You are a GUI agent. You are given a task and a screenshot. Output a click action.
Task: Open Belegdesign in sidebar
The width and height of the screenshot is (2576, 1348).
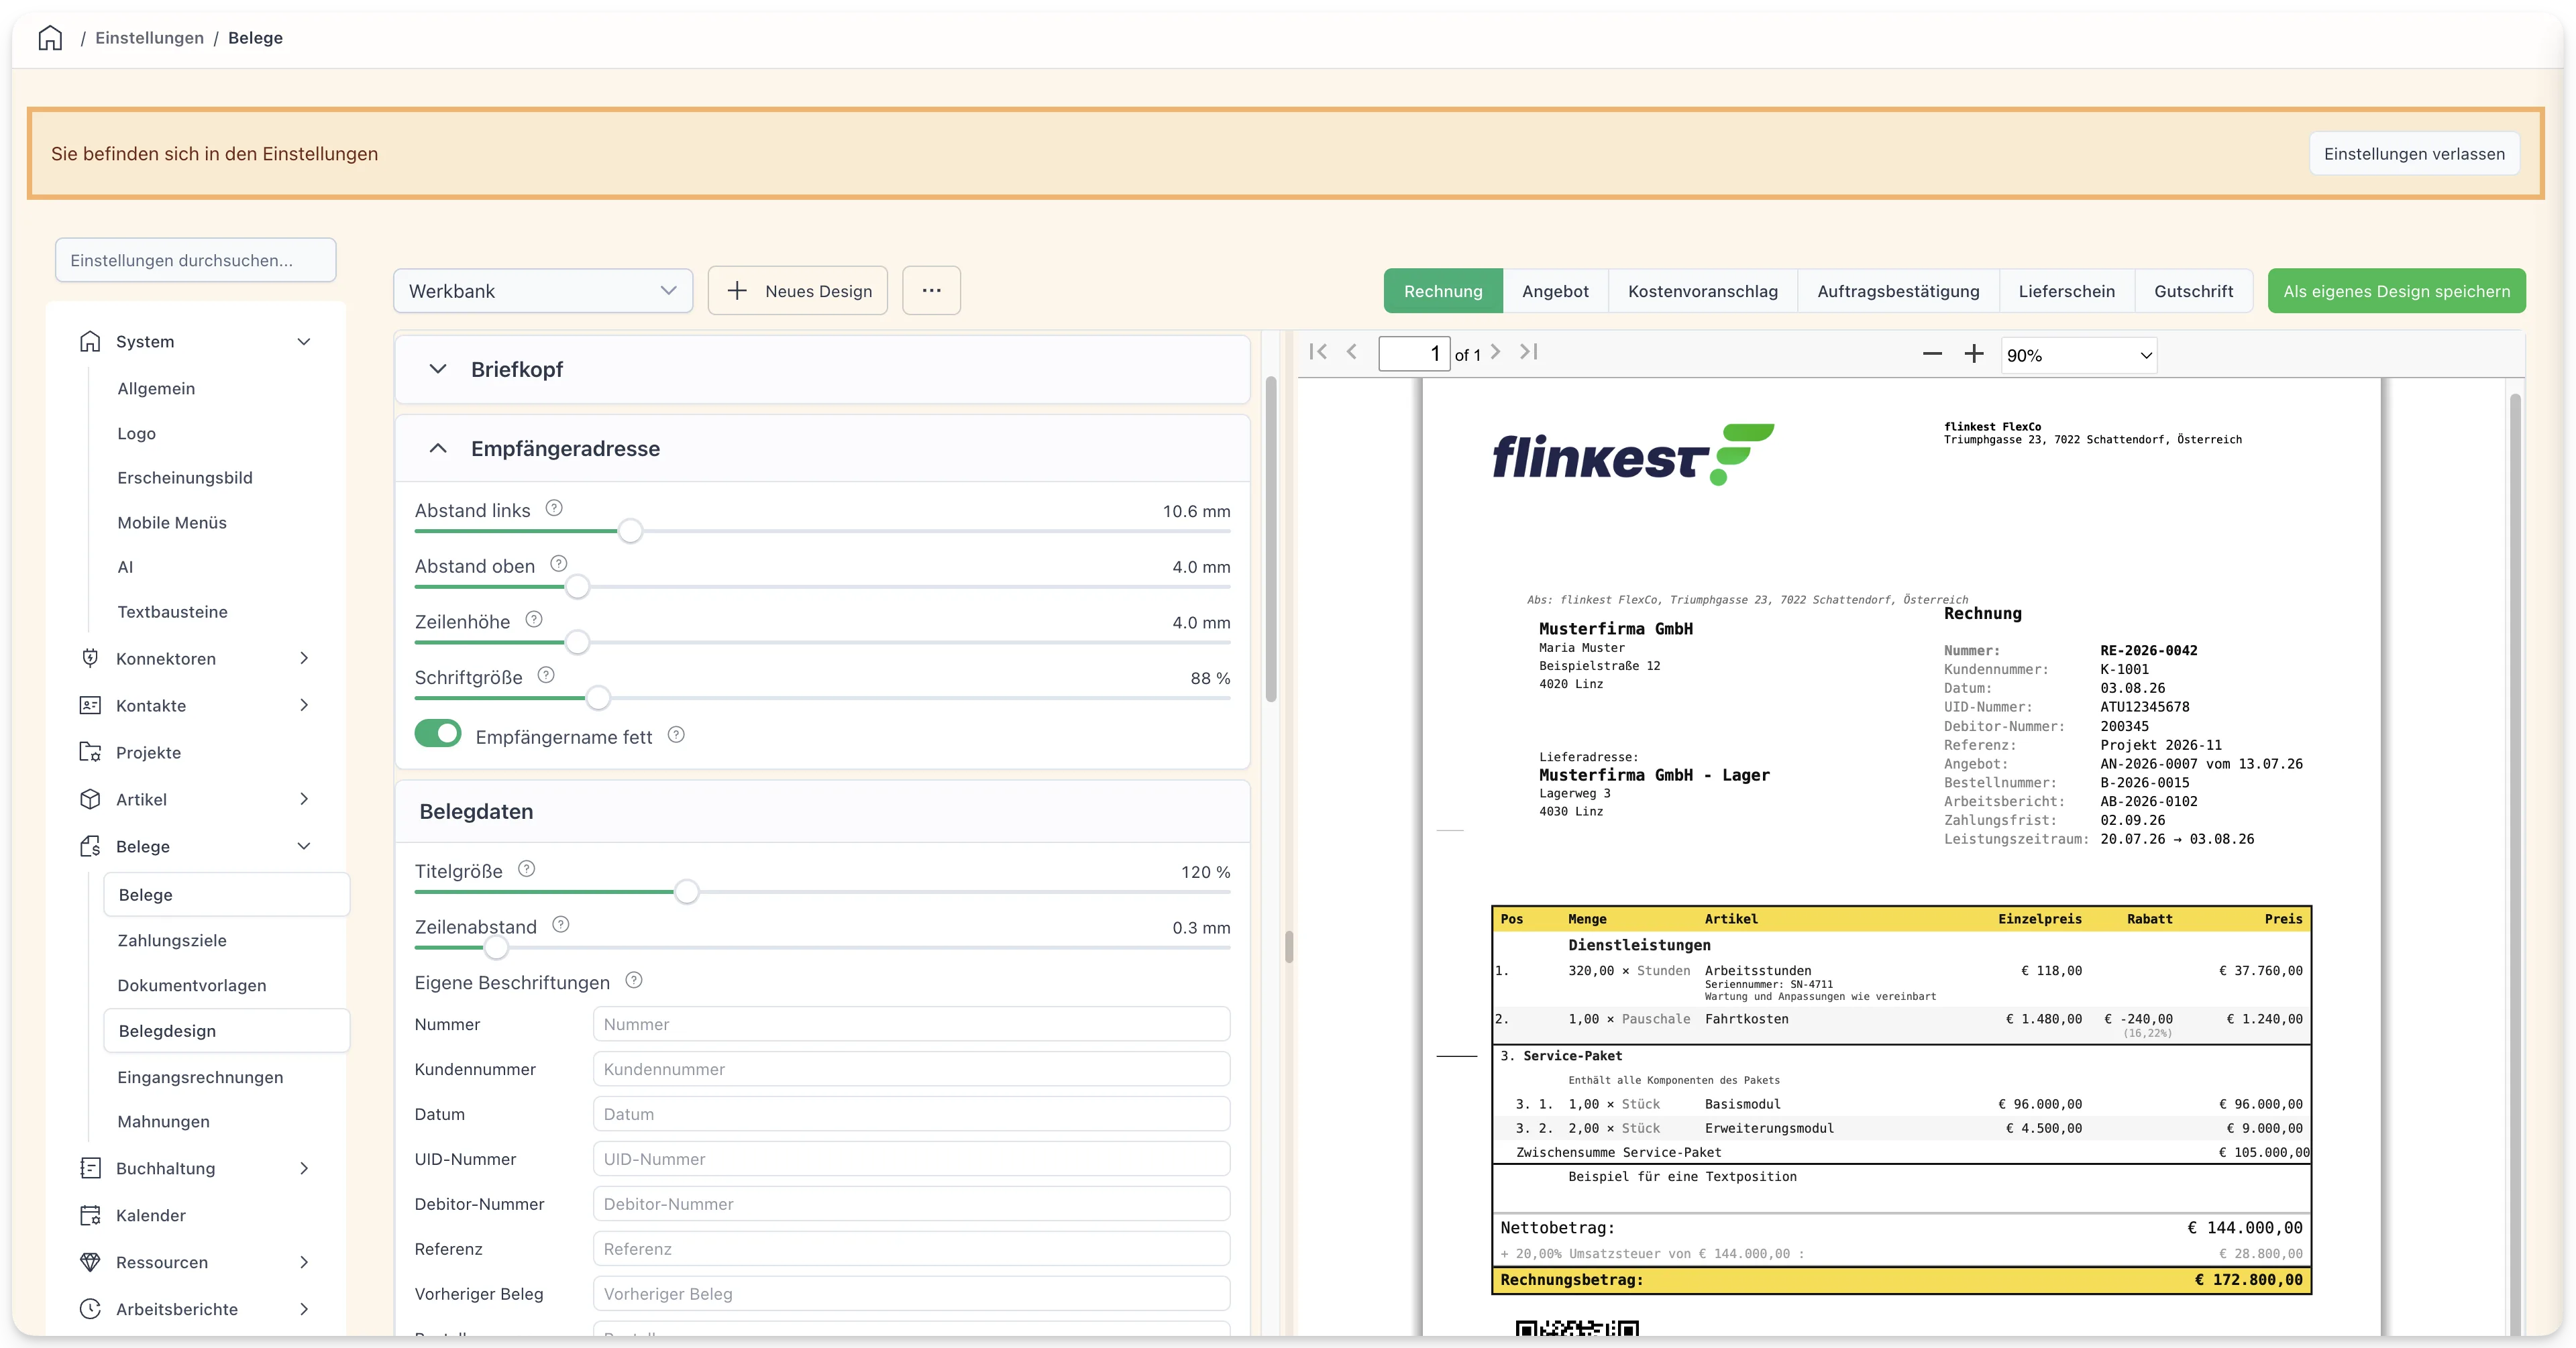click(226, 1031)
